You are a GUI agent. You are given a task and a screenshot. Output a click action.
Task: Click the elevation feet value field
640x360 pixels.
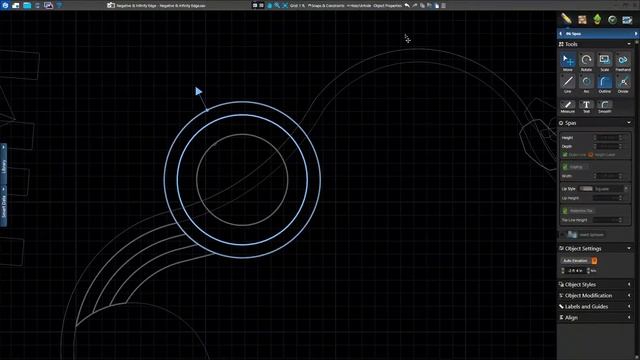pos(575,271)
